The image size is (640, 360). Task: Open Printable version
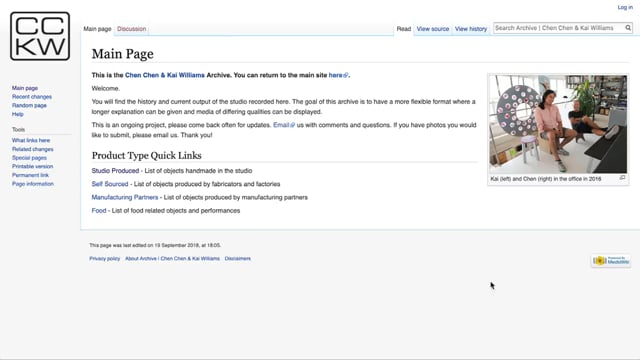(x=33, y=167)
